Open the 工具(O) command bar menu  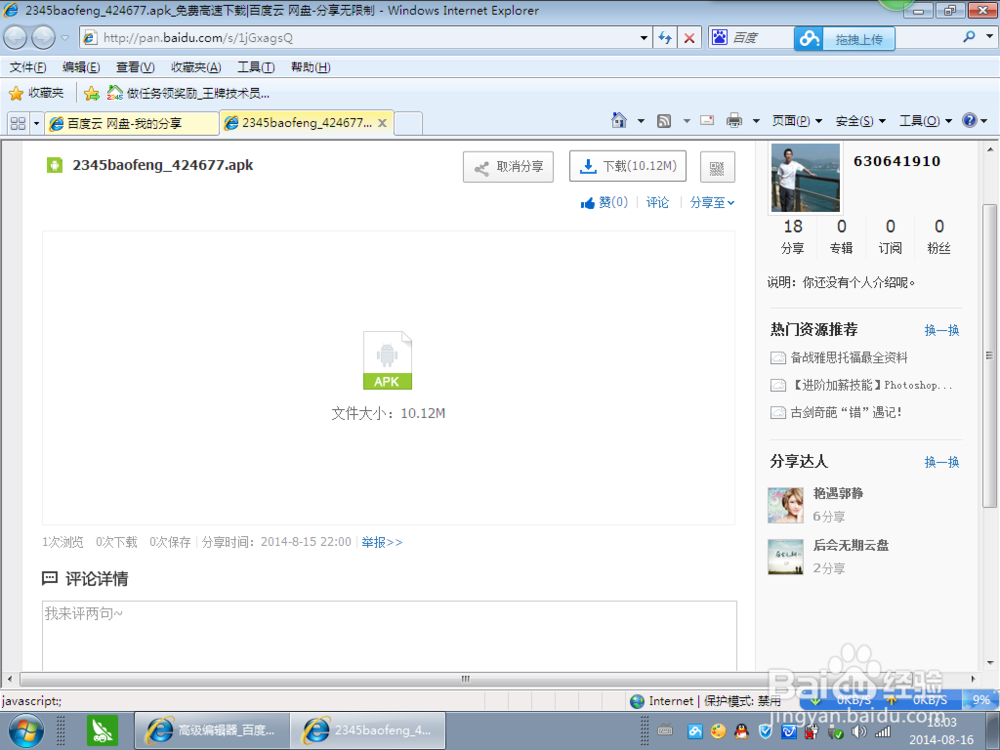[925, 121]
